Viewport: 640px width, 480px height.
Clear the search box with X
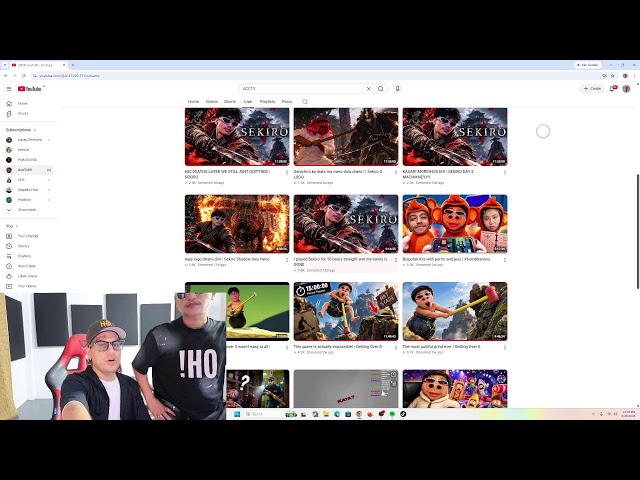(369, 89)
